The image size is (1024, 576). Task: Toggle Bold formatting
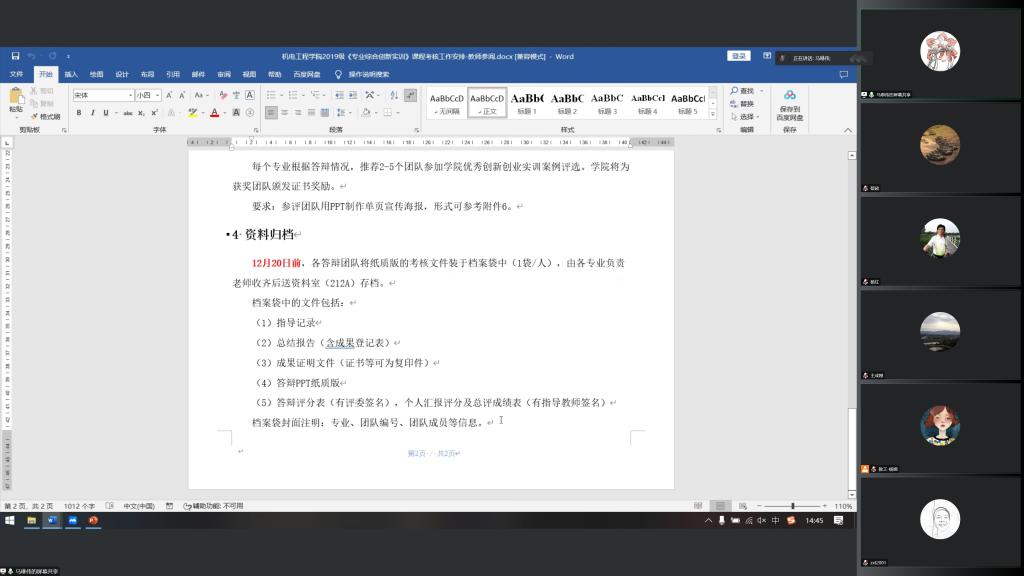point(79,113)
